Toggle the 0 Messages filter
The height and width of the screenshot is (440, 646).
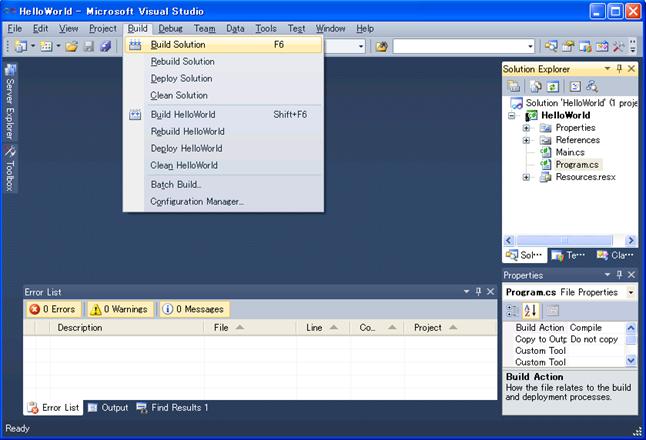pos(195,309)
